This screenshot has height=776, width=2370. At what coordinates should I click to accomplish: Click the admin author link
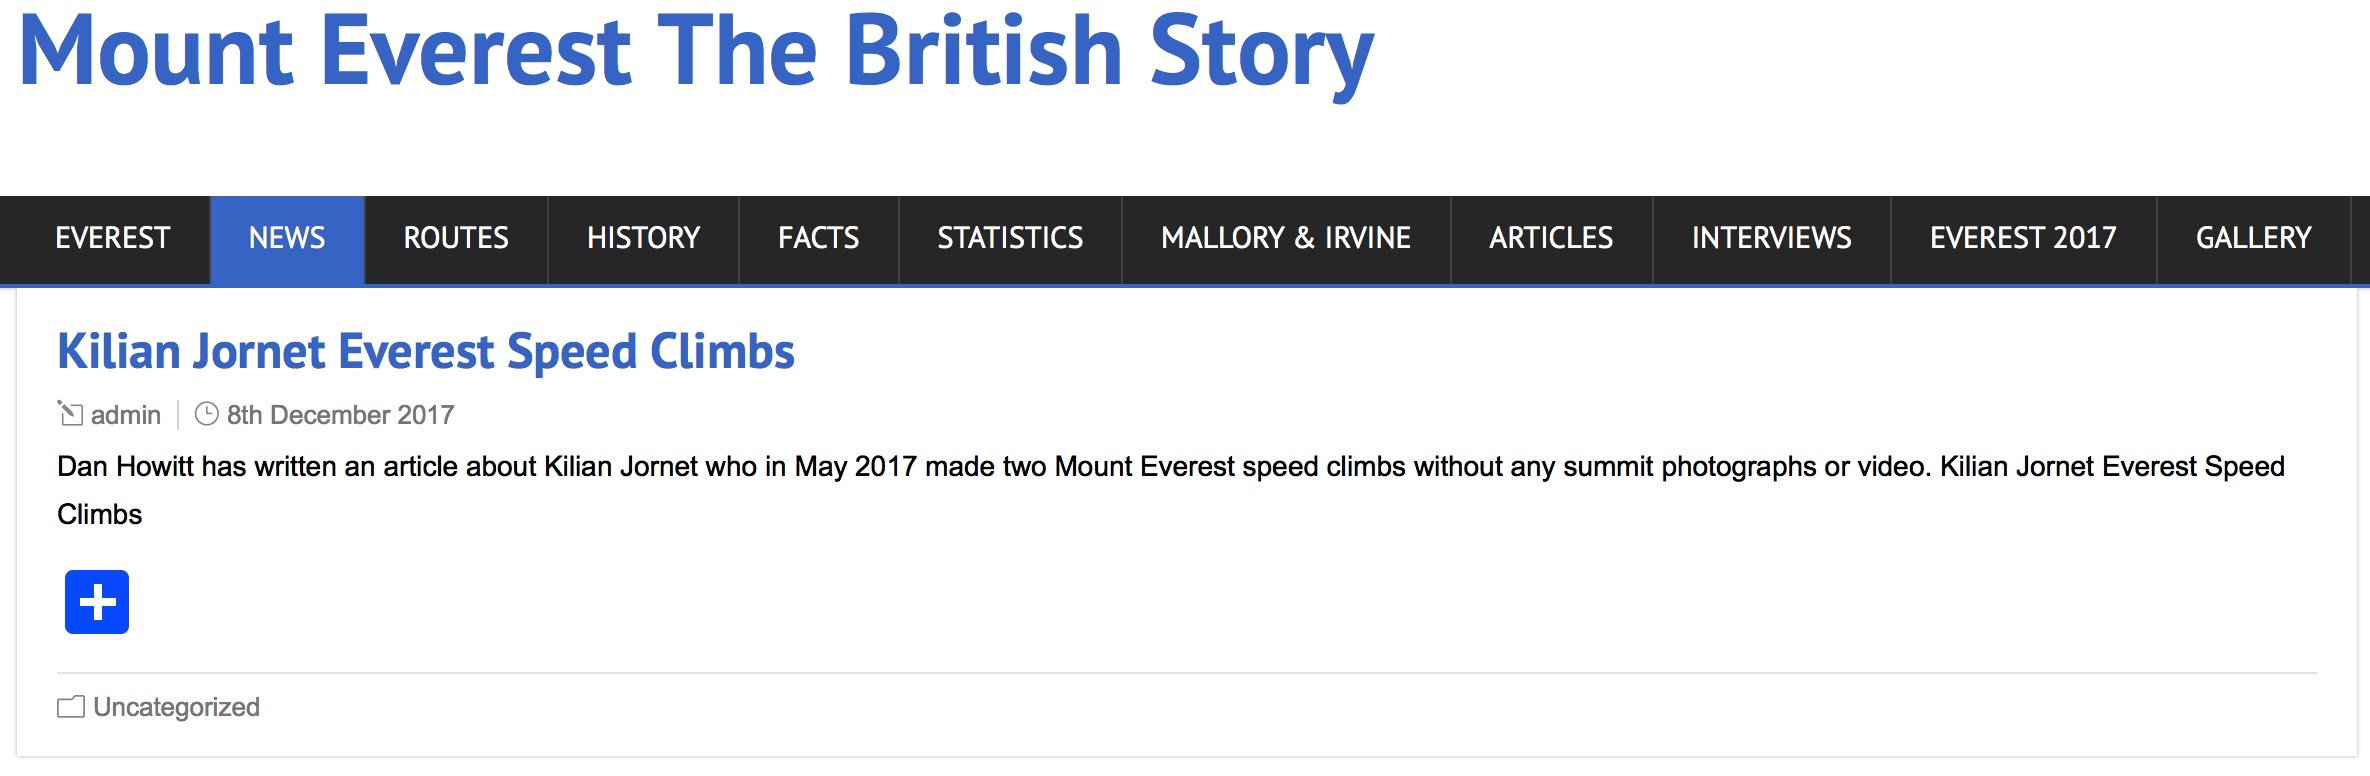tap(126, 415)
